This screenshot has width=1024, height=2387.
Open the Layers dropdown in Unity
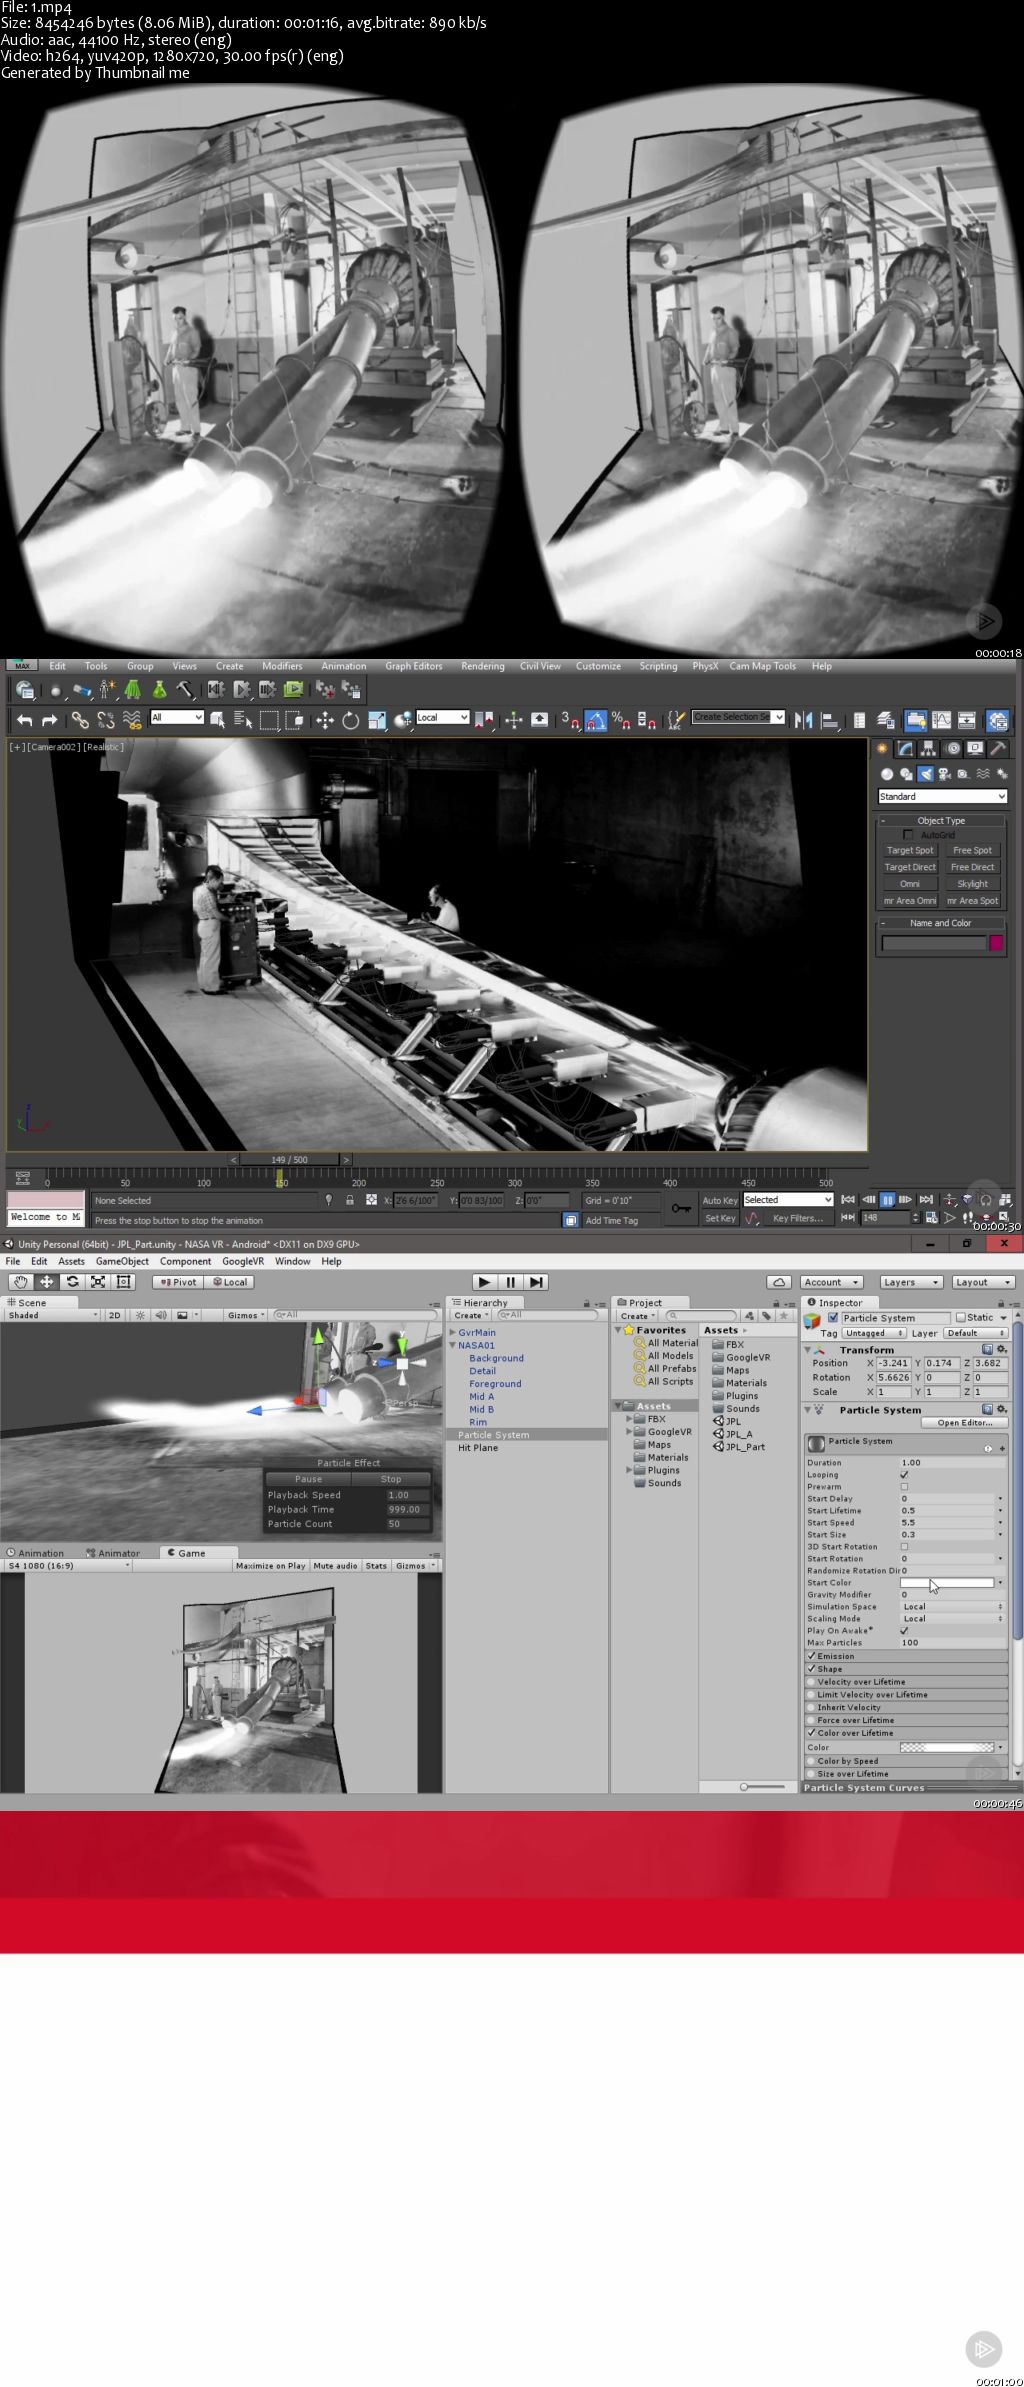pos(911,1282)
